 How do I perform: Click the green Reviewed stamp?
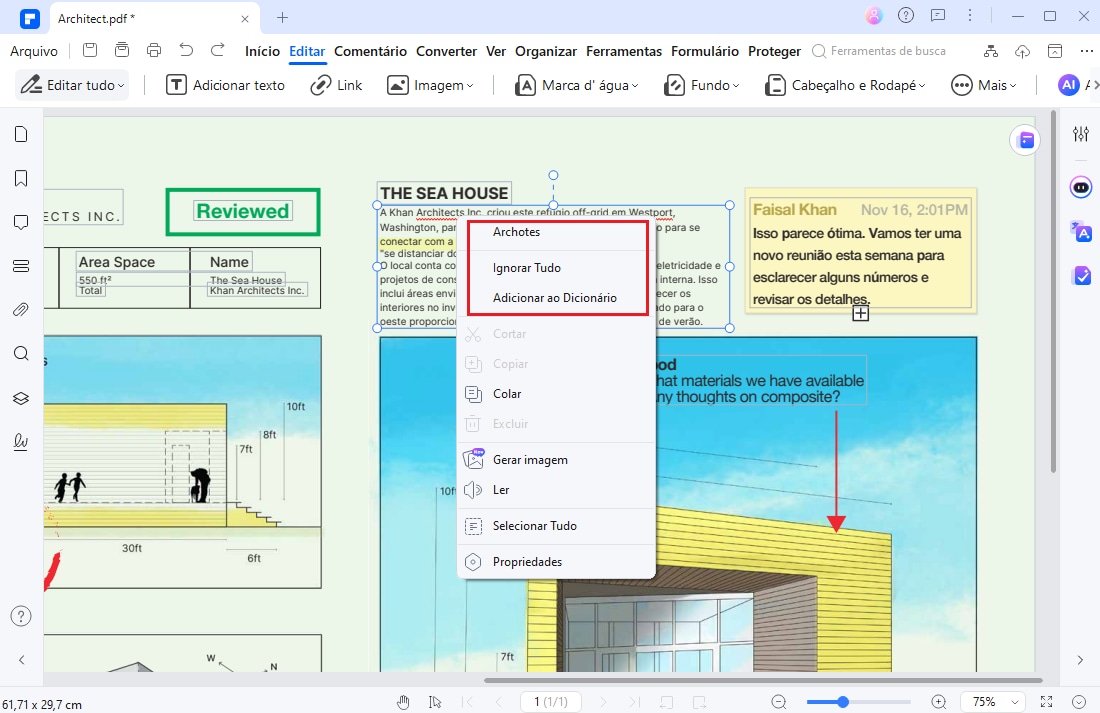243,211
